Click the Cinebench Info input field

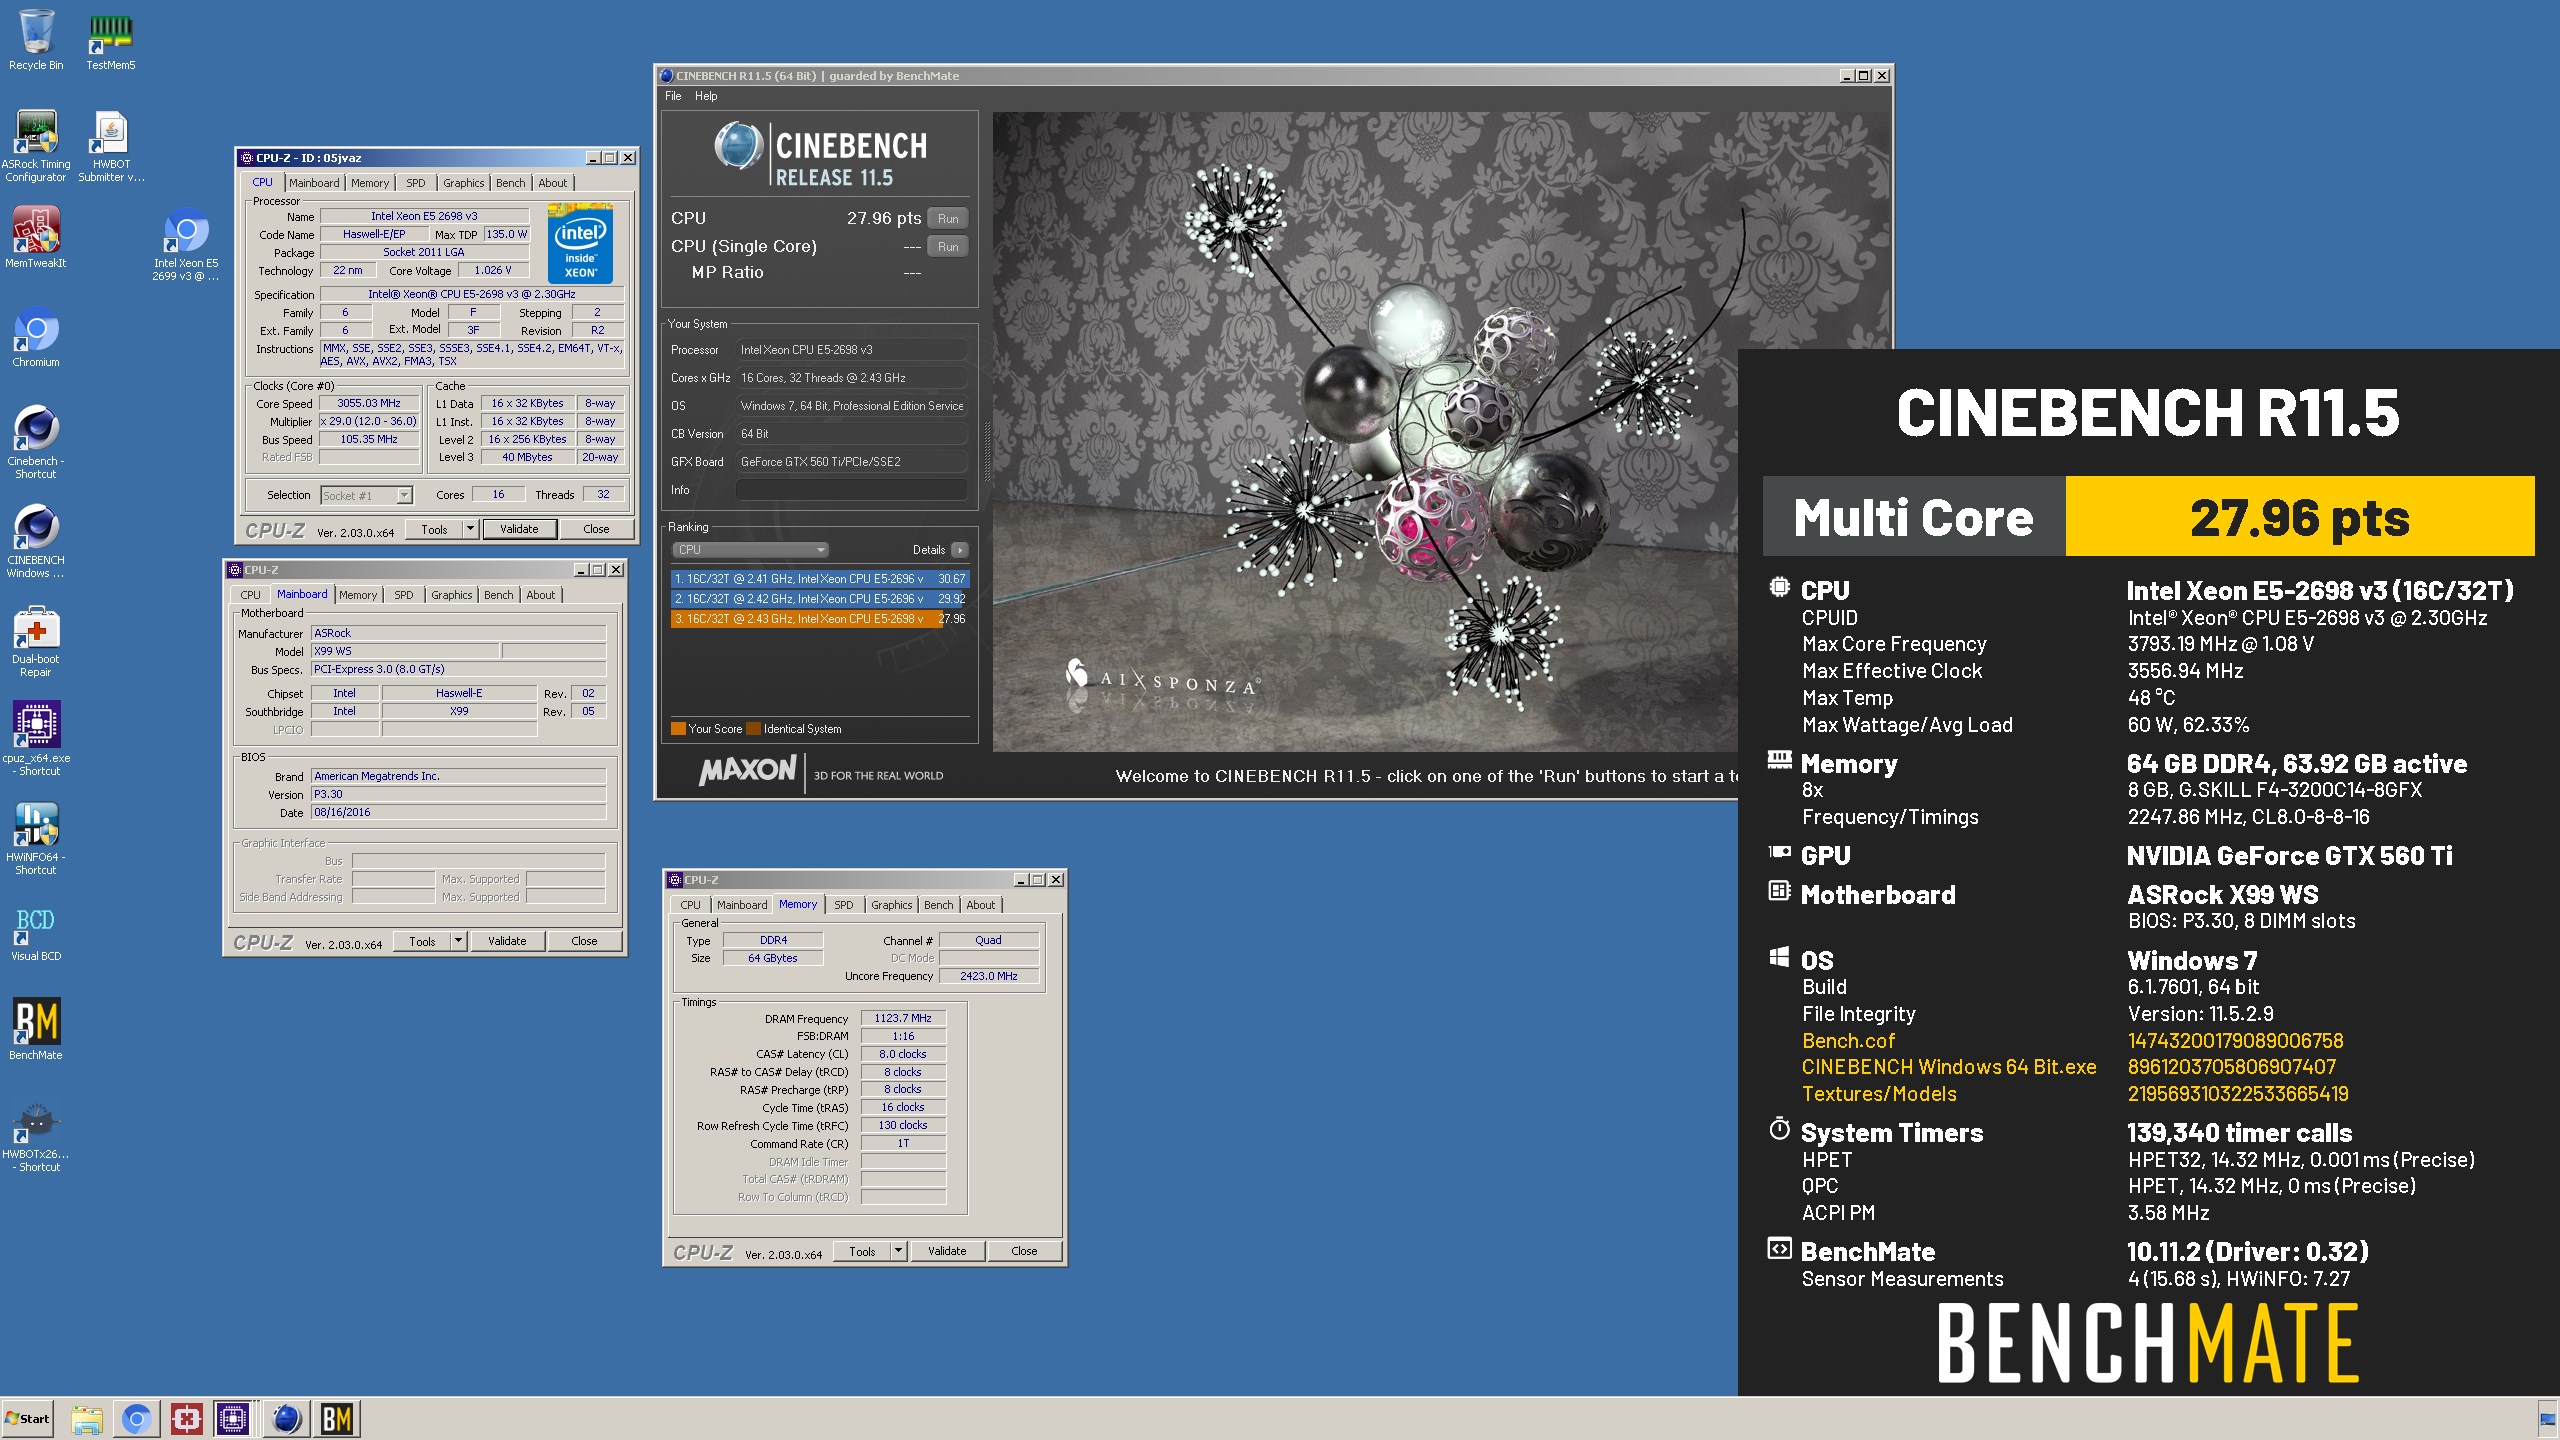pyautogui.click(x=851, y=490)
